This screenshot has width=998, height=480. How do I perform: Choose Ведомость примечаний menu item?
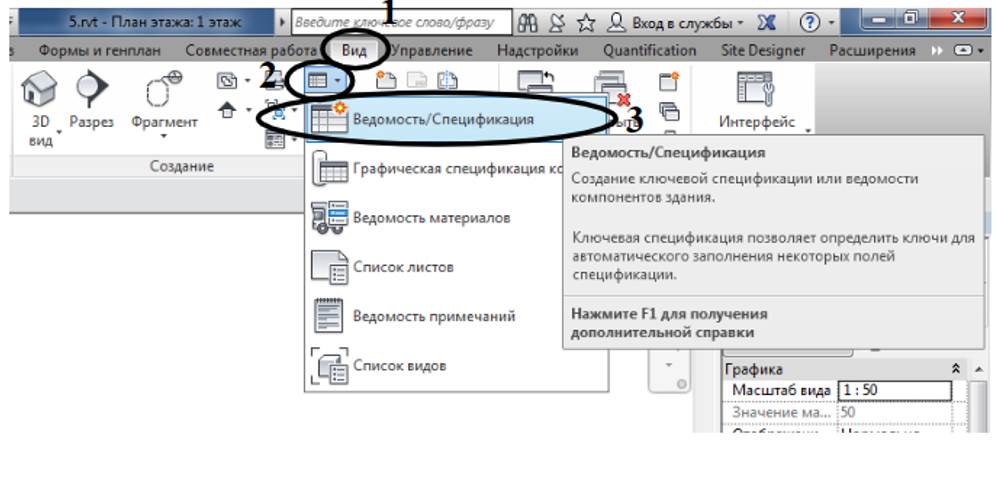coord(457,316)
